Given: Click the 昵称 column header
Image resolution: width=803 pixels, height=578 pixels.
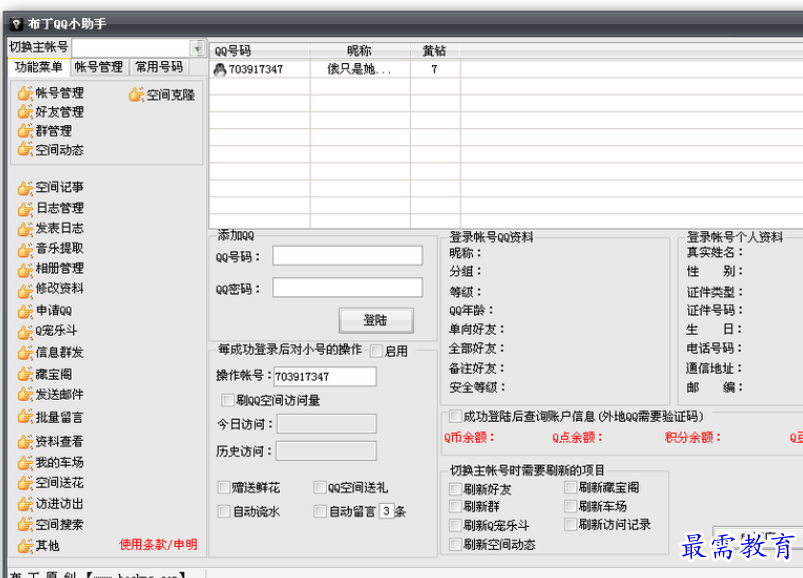Looking at the screenshot, I should pos(360,51).
